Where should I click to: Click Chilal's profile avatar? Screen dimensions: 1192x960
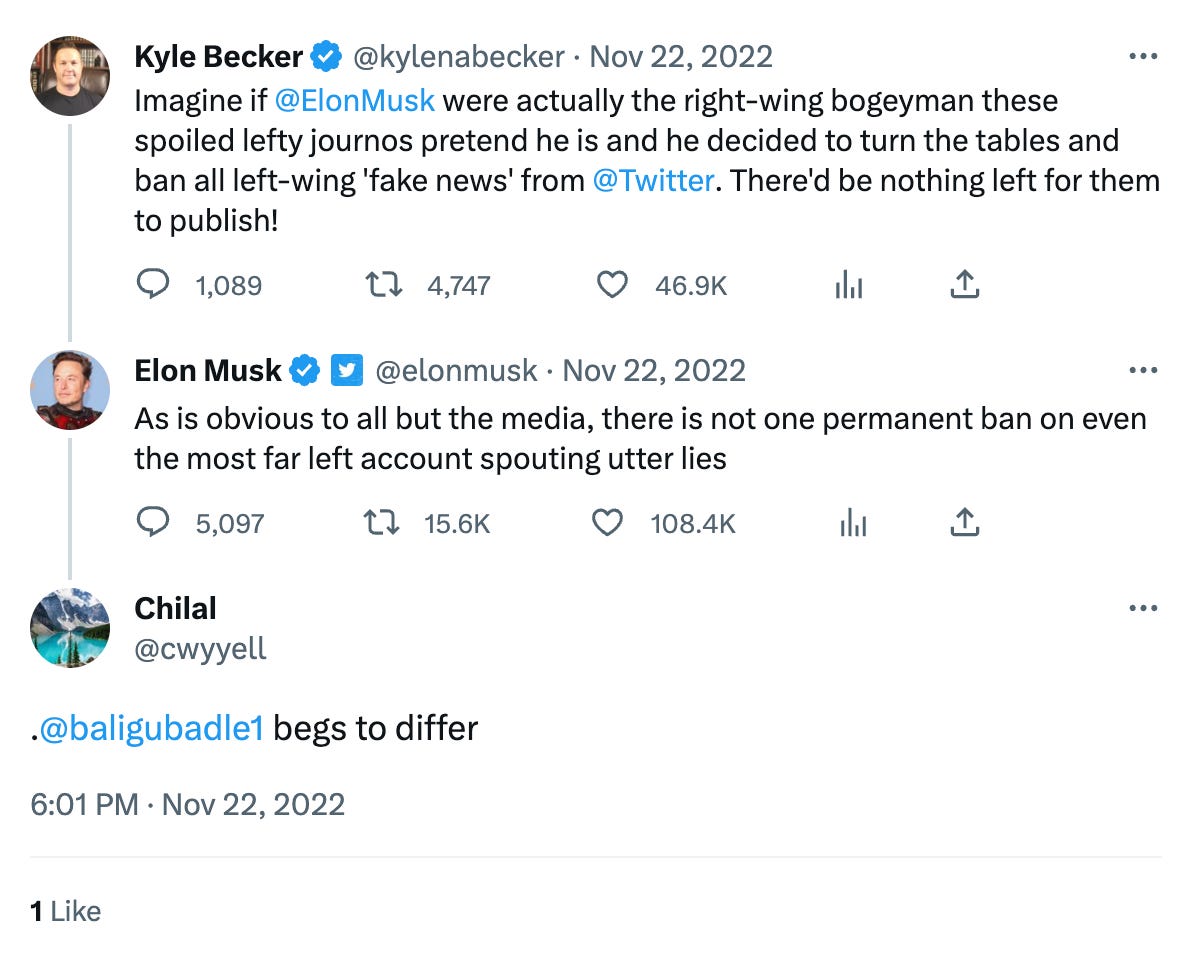(70, 628)
